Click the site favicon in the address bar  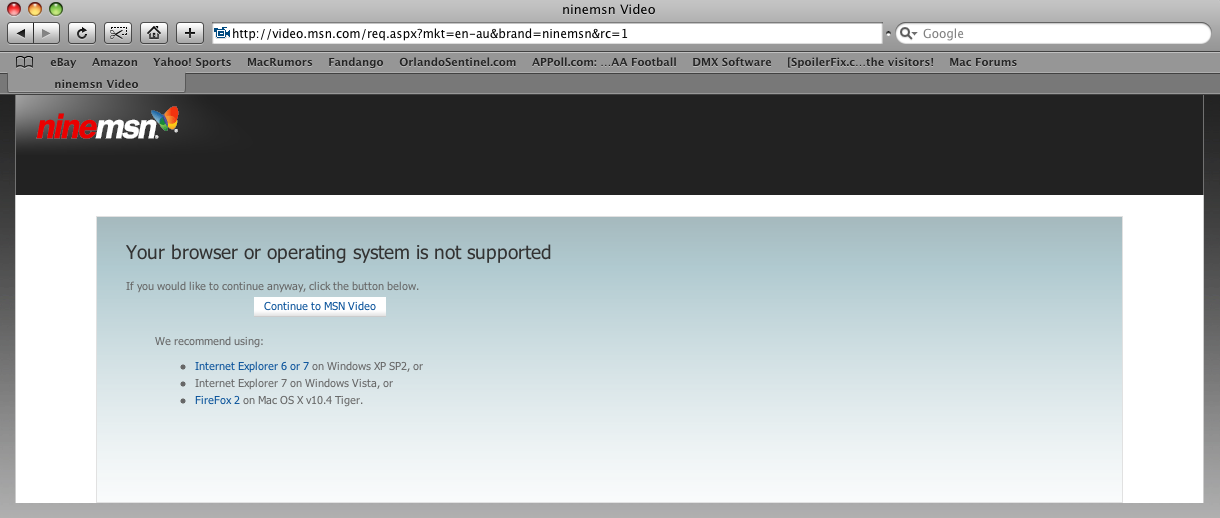(x=222, y=33)
